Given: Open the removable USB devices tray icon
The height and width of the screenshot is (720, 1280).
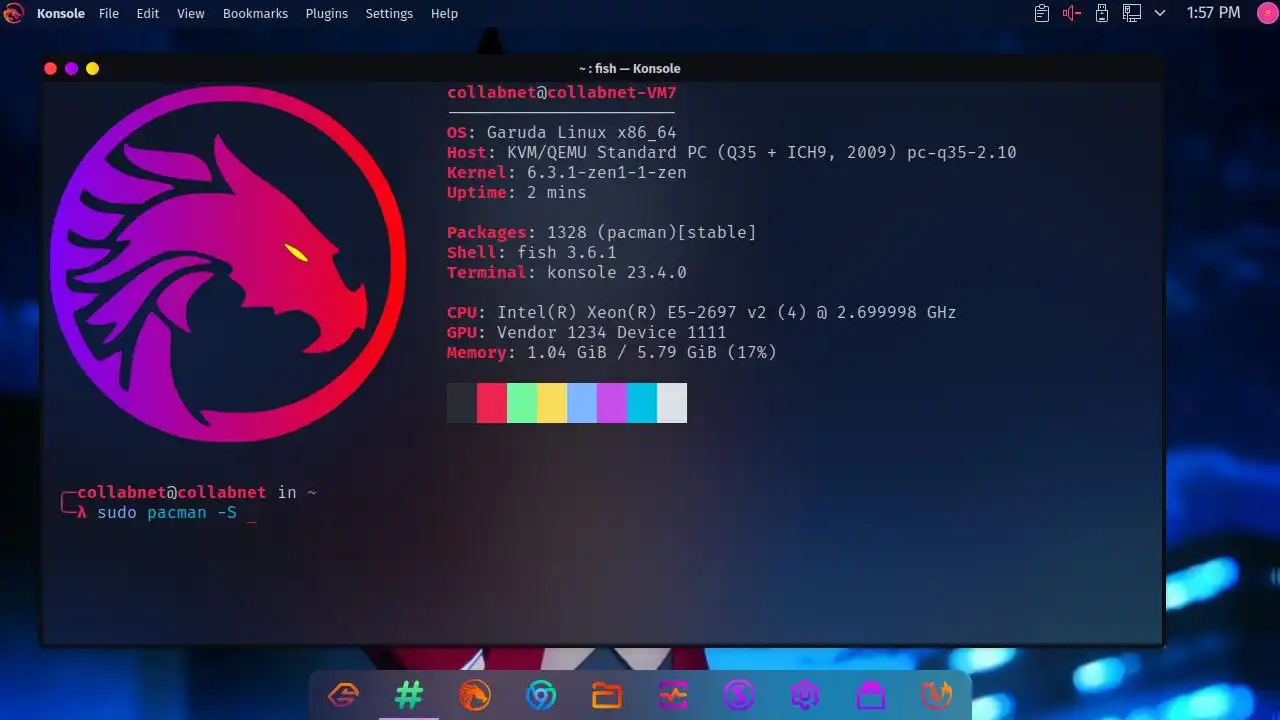Looking at the screenshot, I should (1102, 13).
